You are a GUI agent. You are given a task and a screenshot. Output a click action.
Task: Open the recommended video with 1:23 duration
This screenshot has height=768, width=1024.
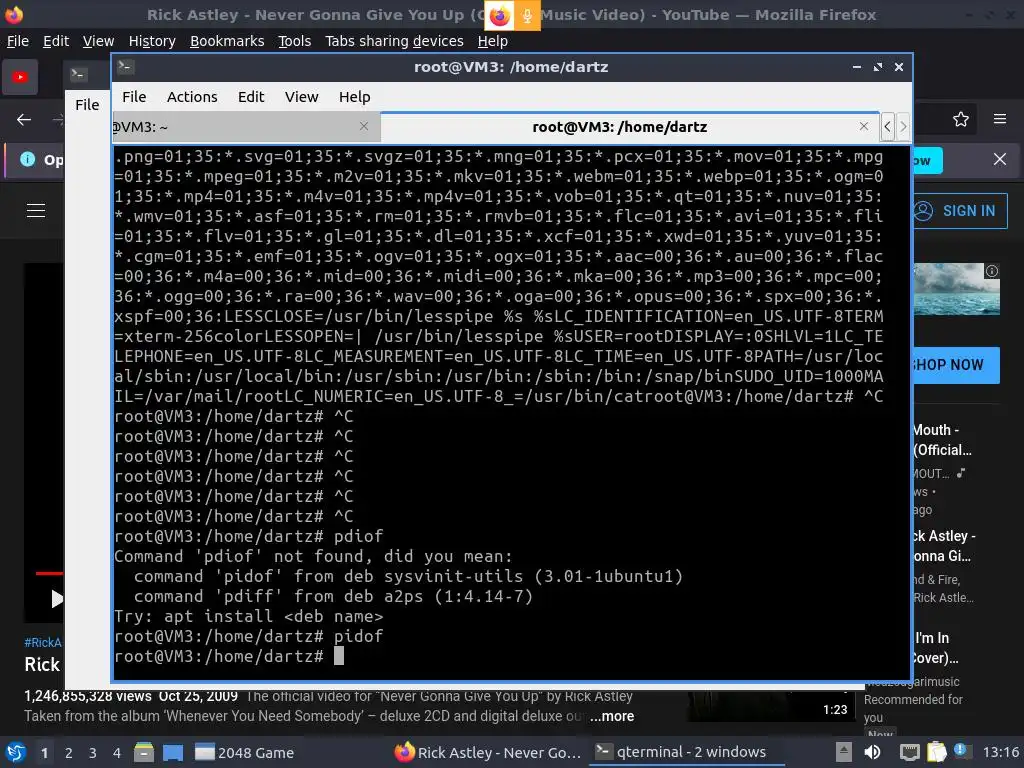[x=771, y=707]
